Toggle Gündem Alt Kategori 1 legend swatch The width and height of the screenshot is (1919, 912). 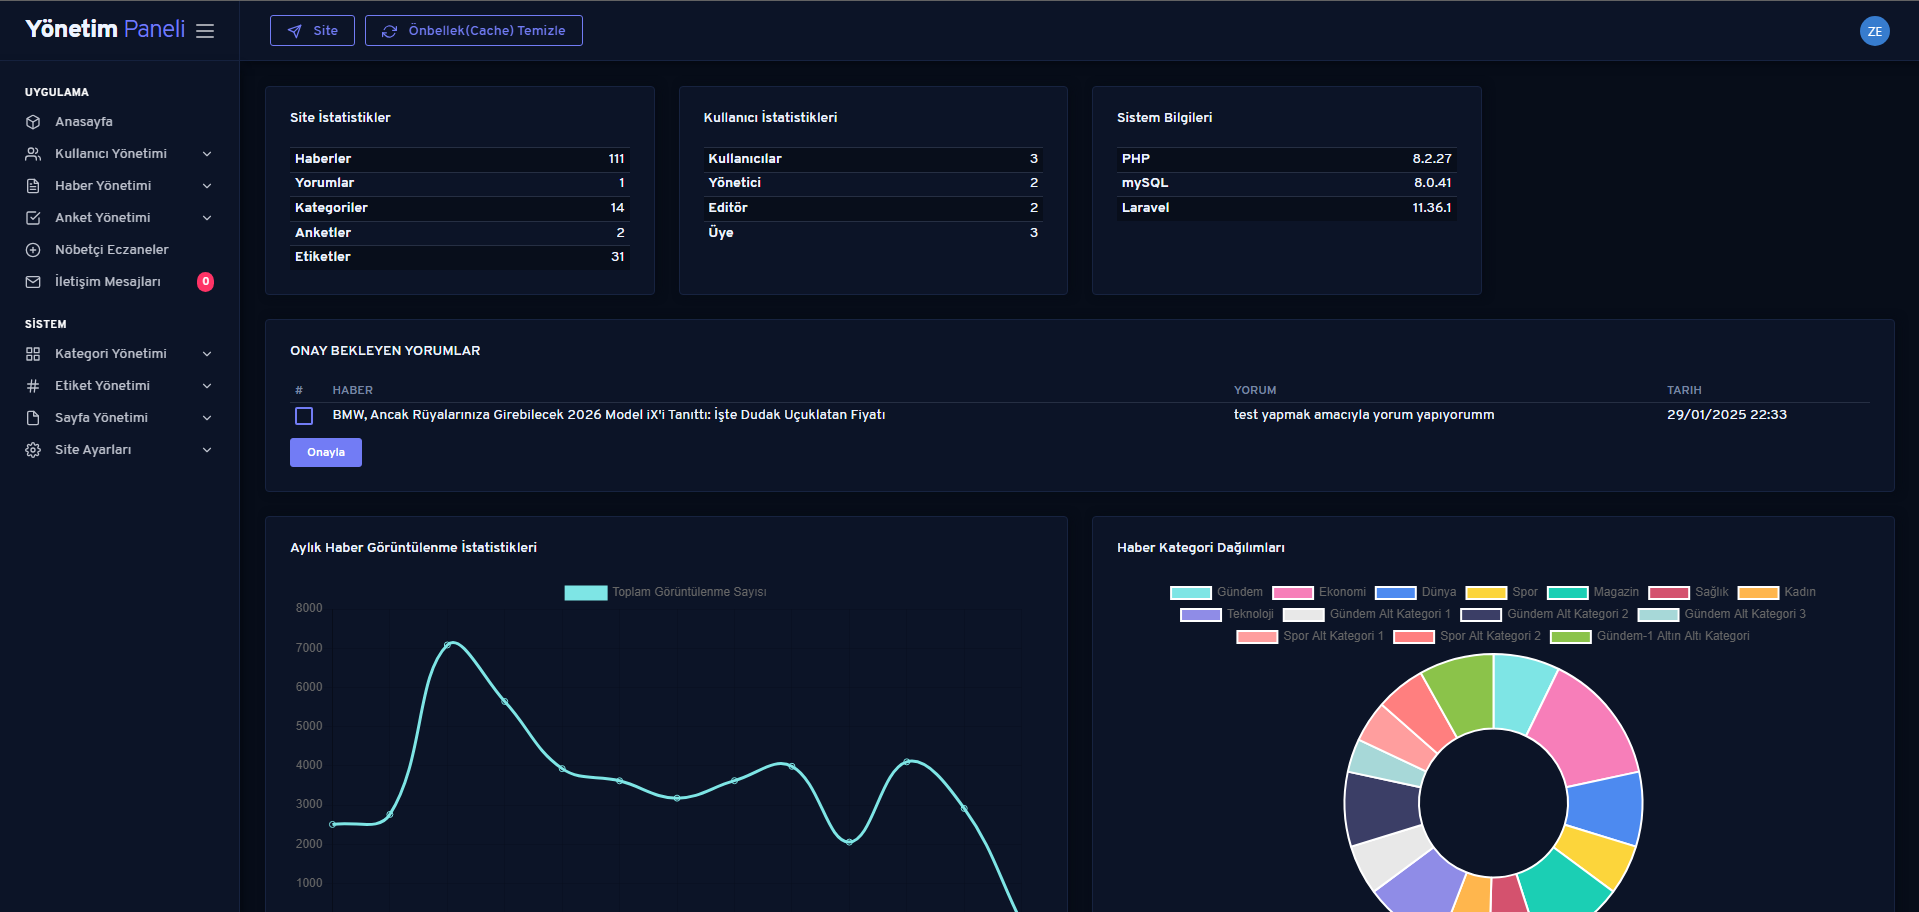(x=1303, y=615)
